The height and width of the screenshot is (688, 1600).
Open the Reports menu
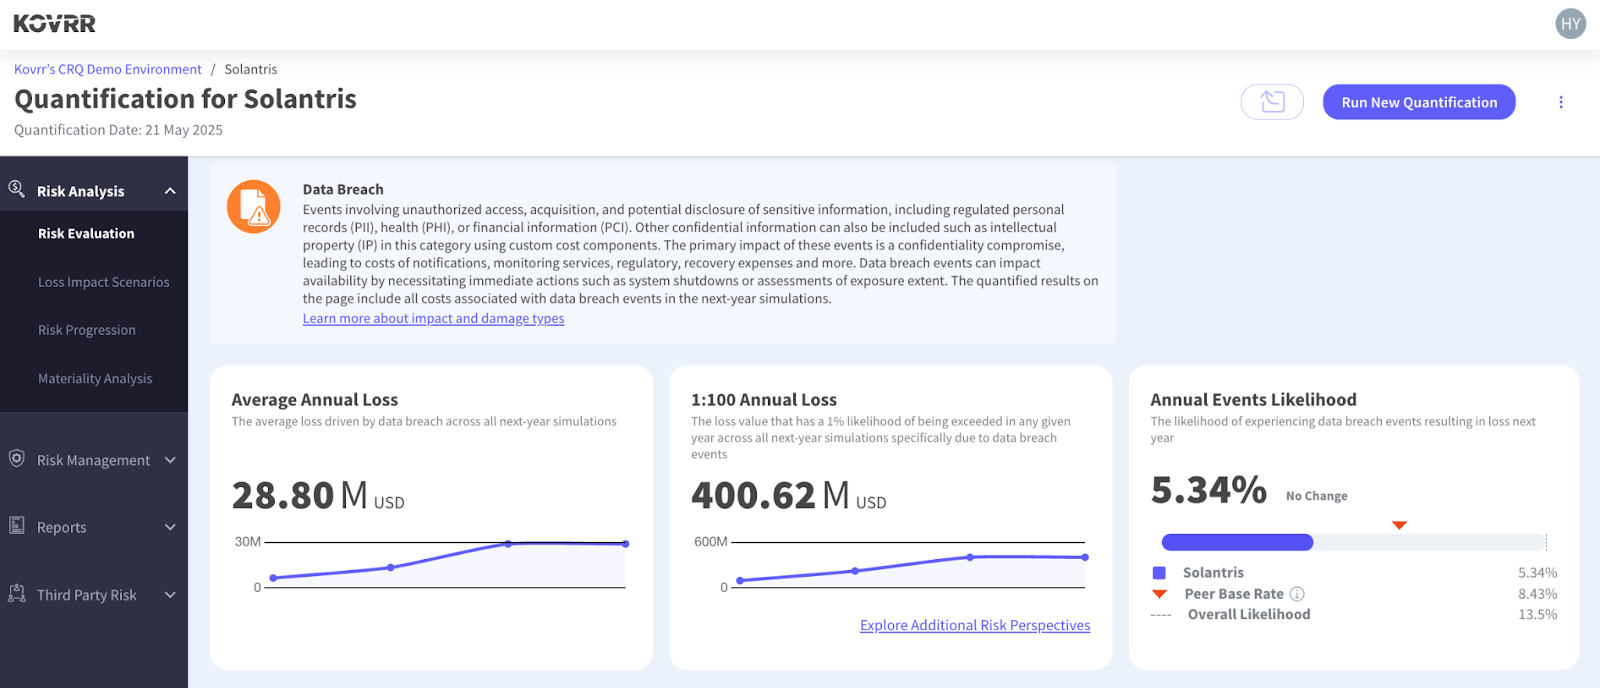(94, 527)
